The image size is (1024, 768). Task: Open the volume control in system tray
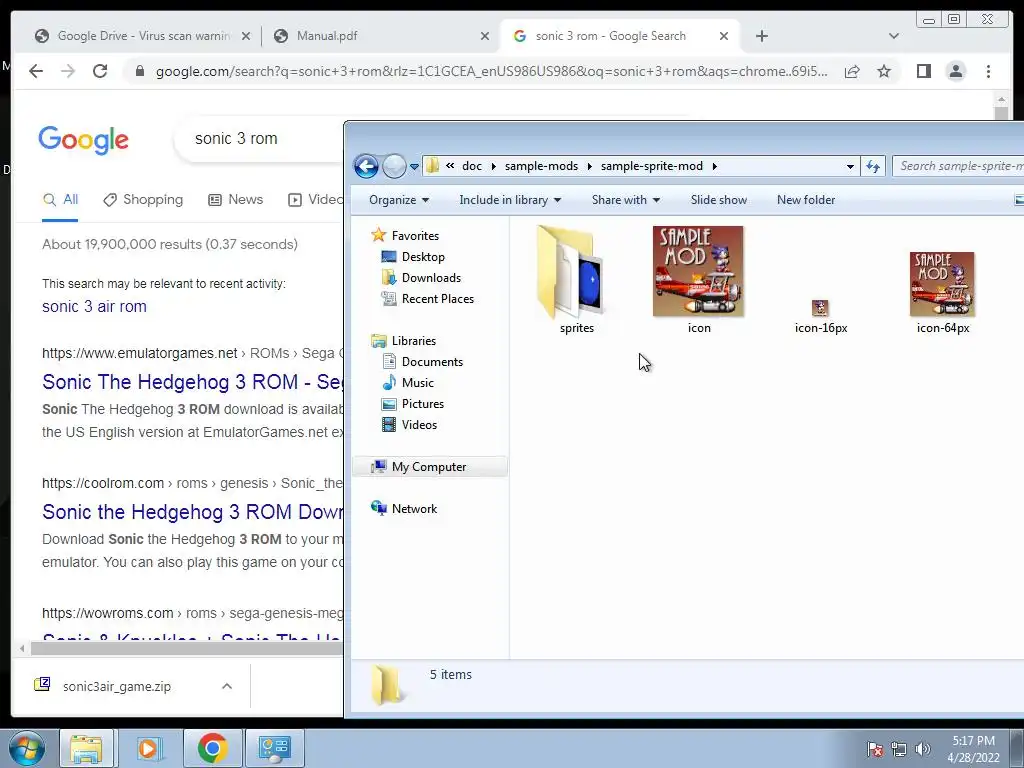923,749
